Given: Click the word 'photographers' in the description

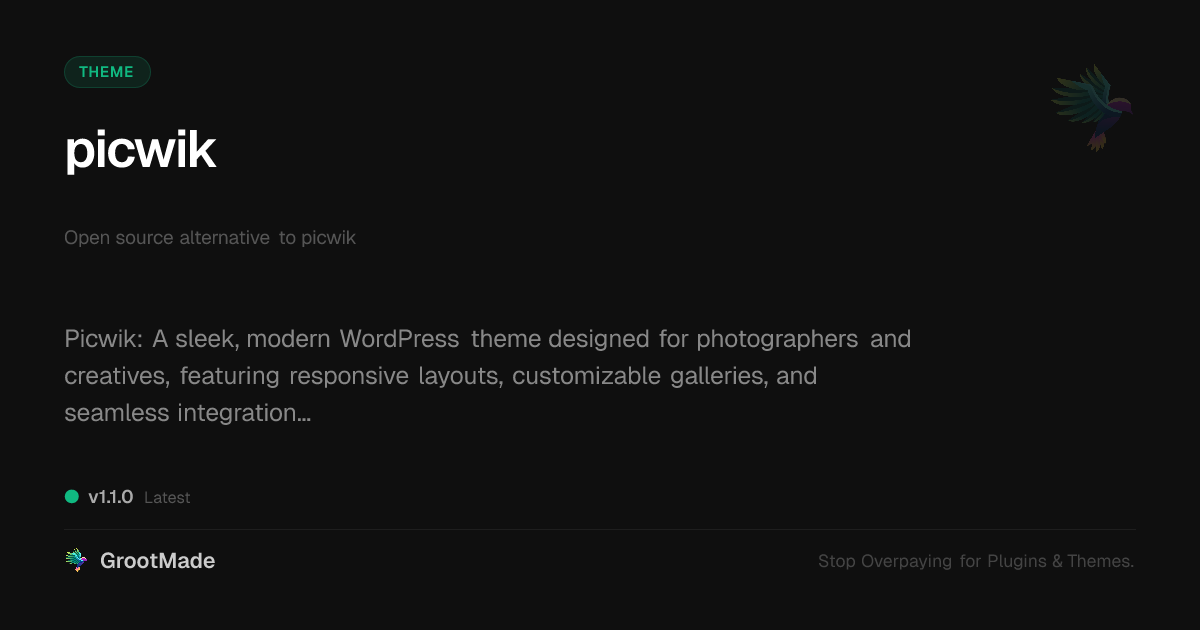Looking at the screenshot, I should pyautogui.click(x=777, y=339).
